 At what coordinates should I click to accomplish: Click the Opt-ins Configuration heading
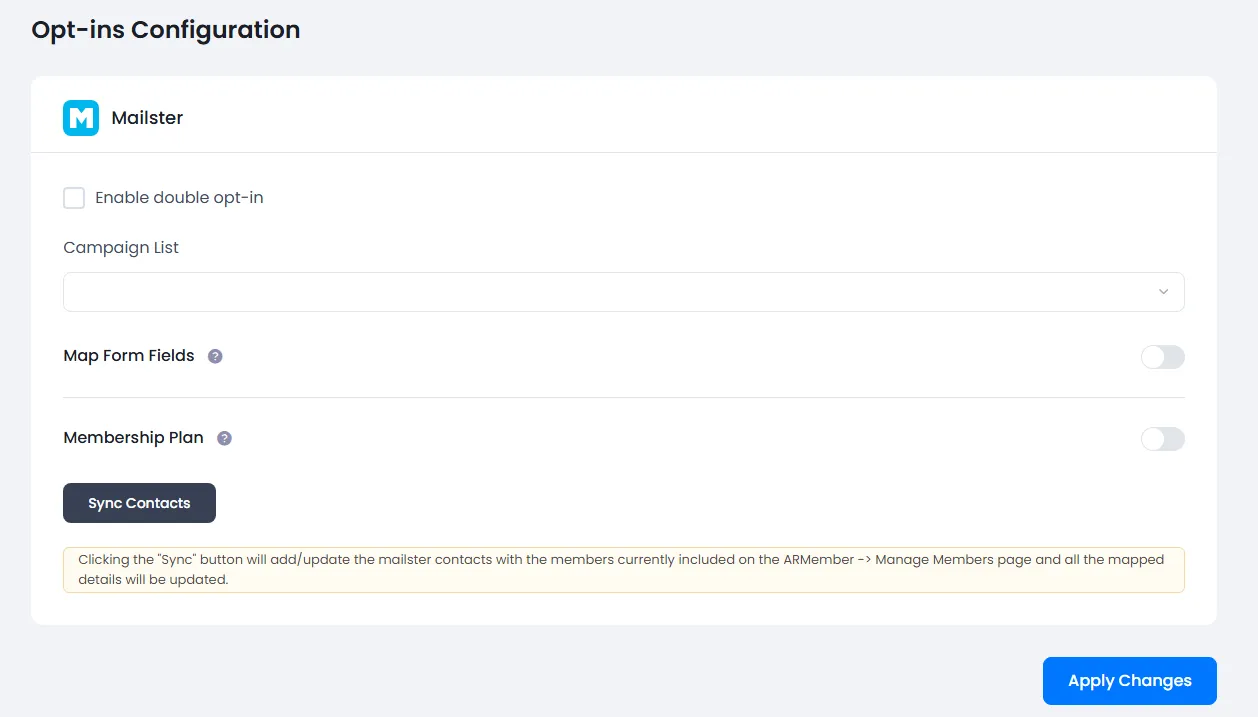coord(166,30)
